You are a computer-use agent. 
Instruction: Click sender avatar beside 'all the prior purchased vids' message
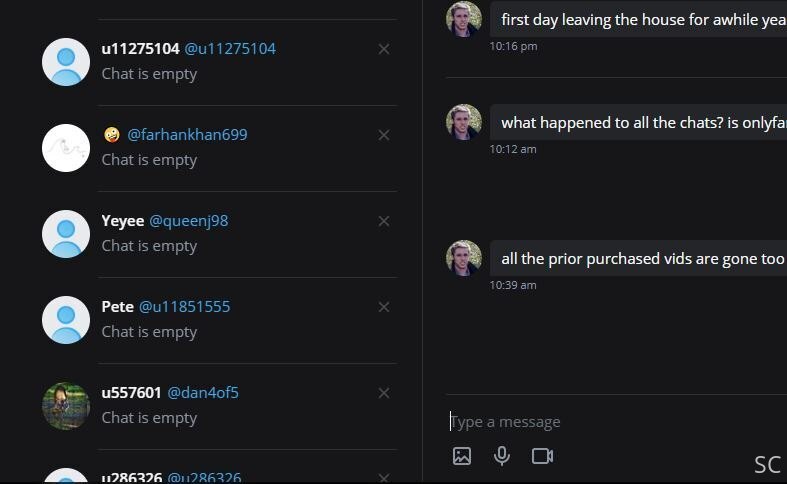pyautogui.click(x=464, y=258)
